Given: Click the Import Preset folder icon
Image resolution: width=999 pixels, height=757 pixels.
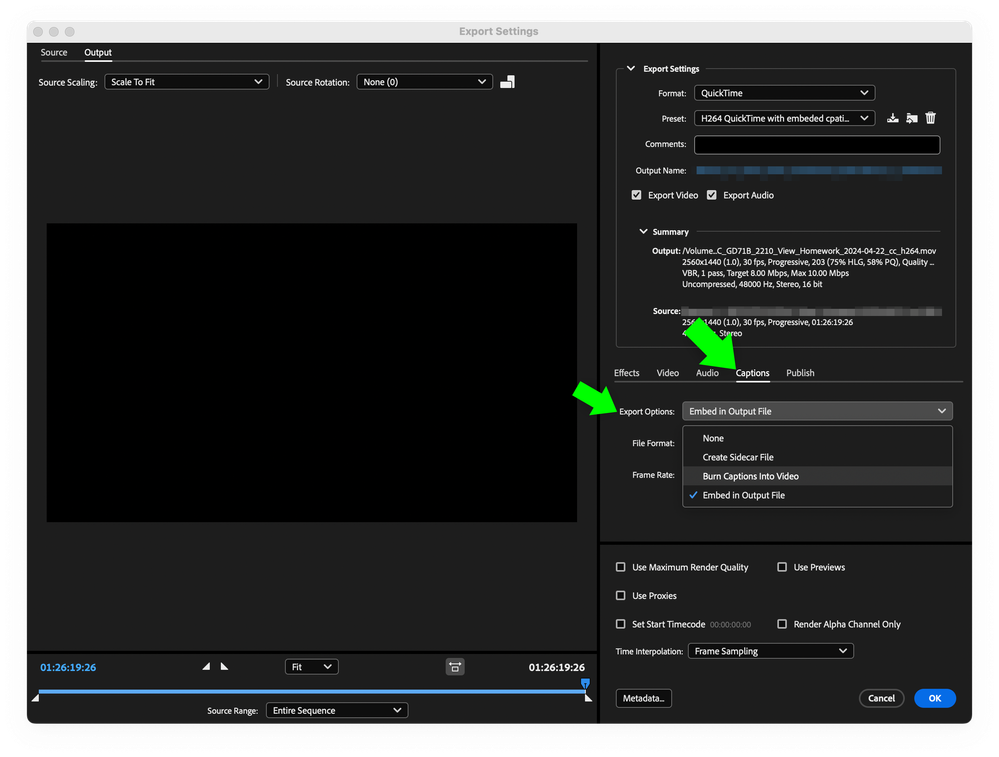Looking at the screenshot, I should 911,117.
